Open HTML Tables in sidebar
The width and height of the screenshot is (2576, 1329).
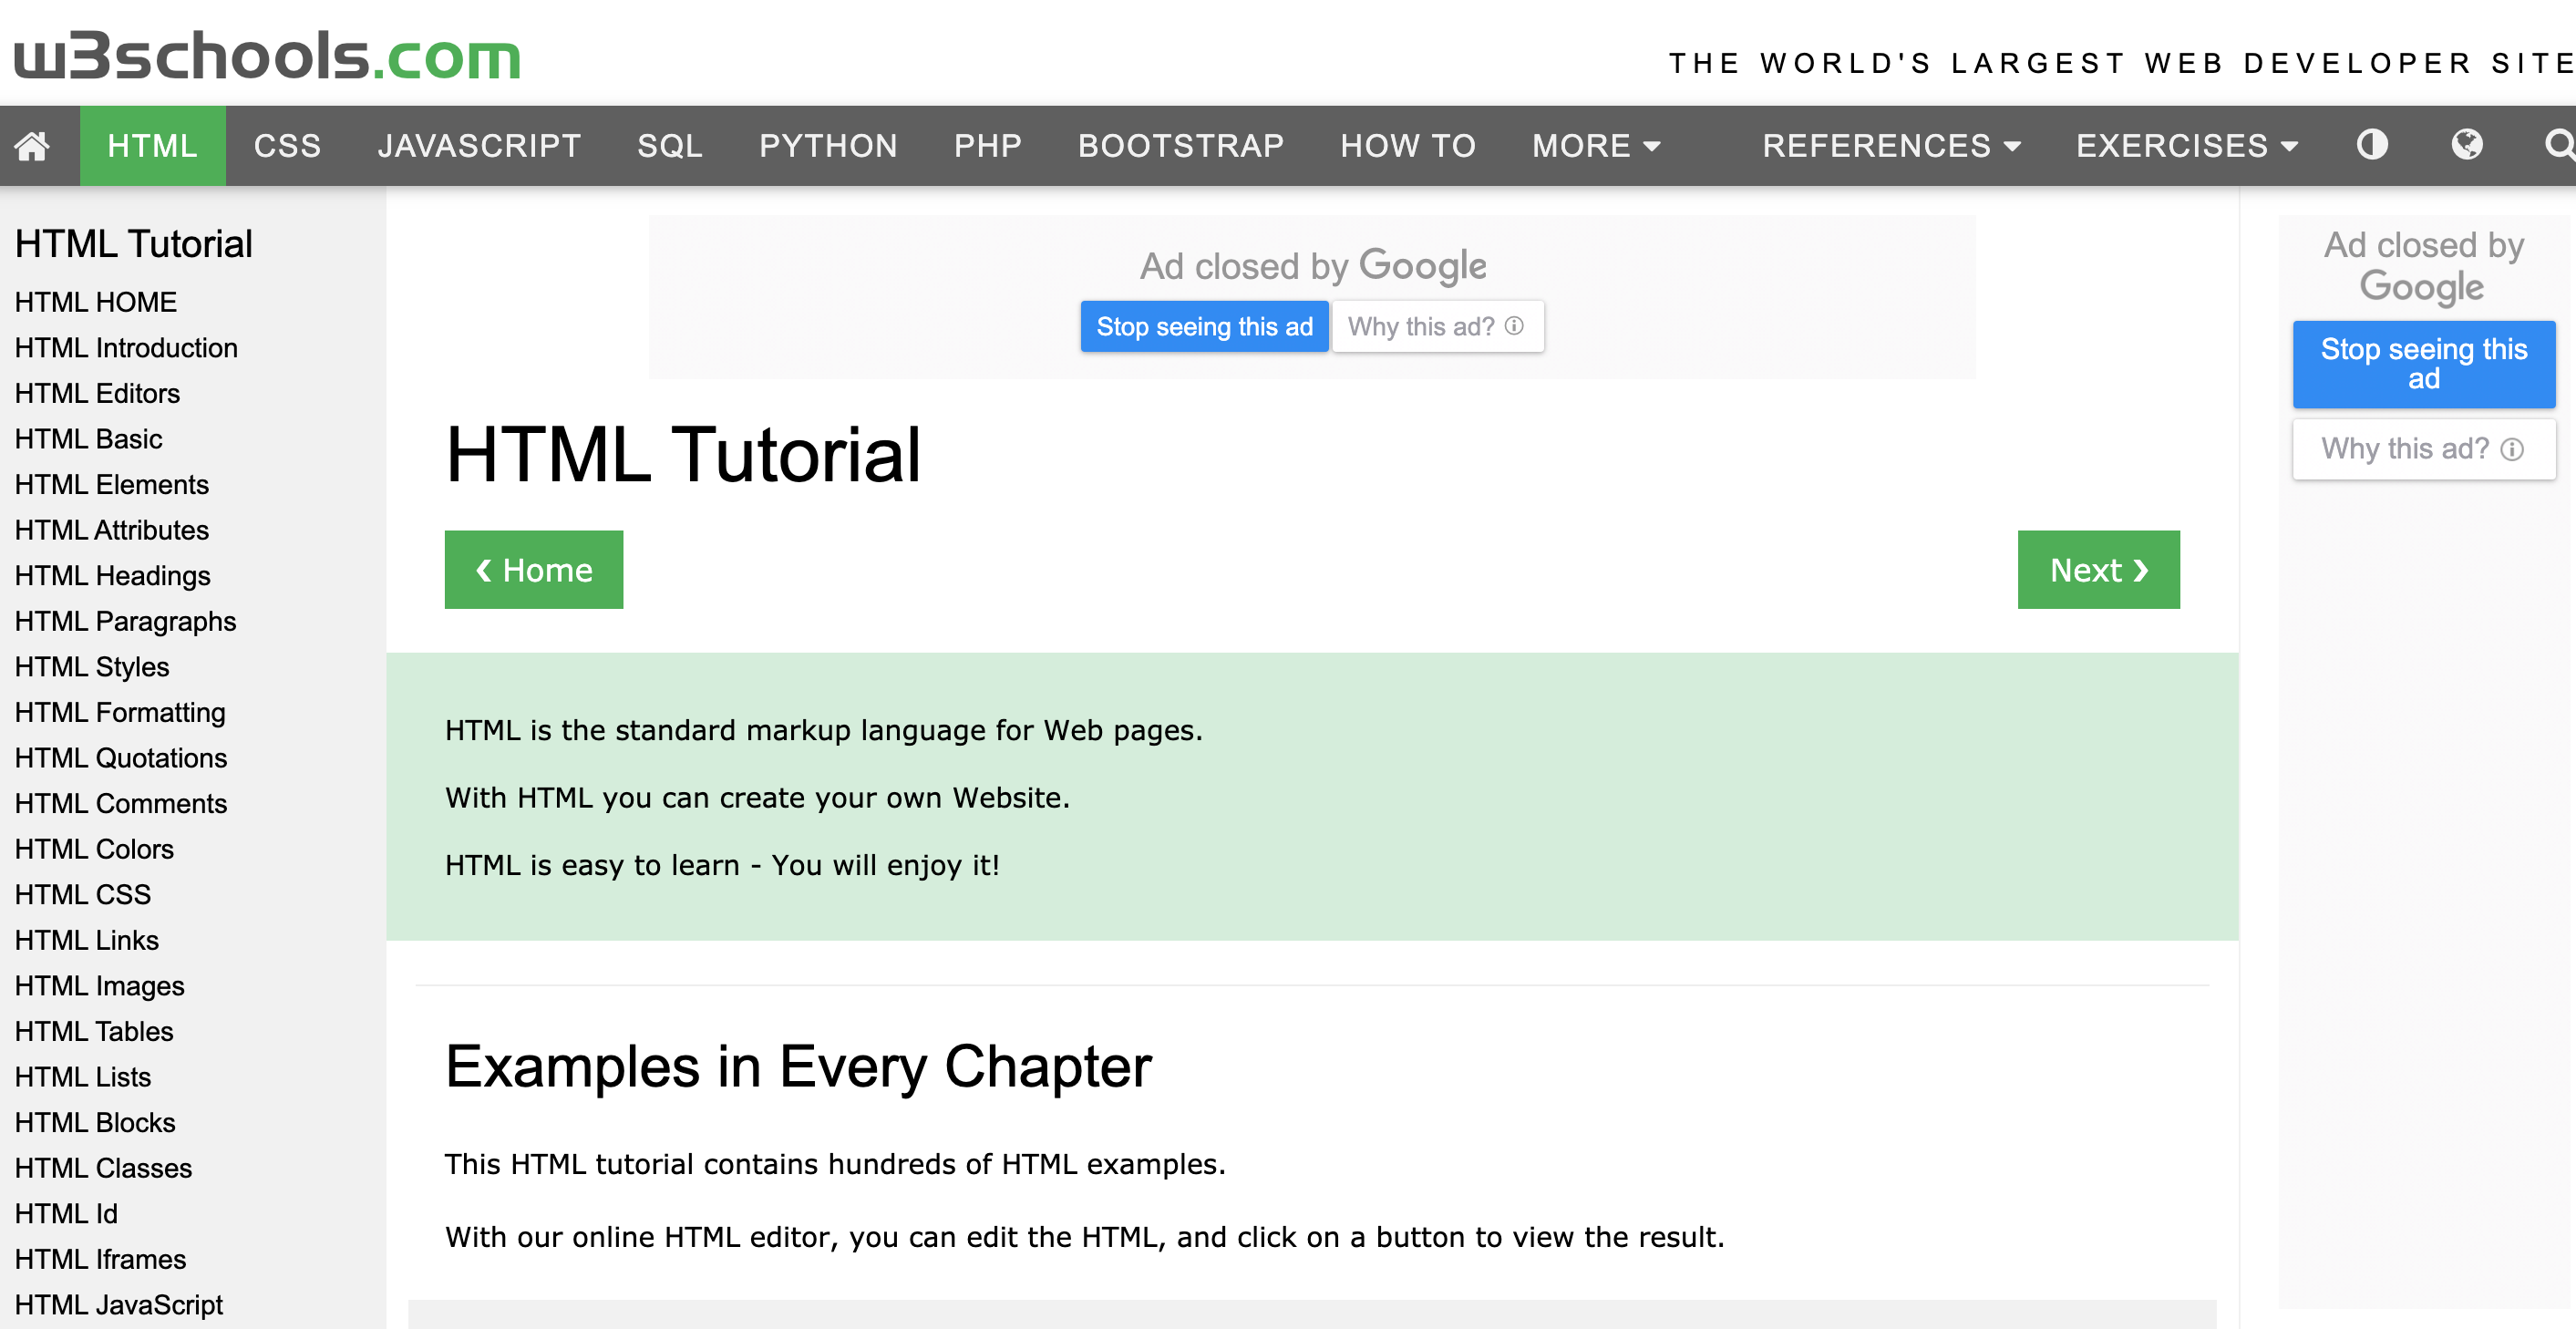[94, 1032]
